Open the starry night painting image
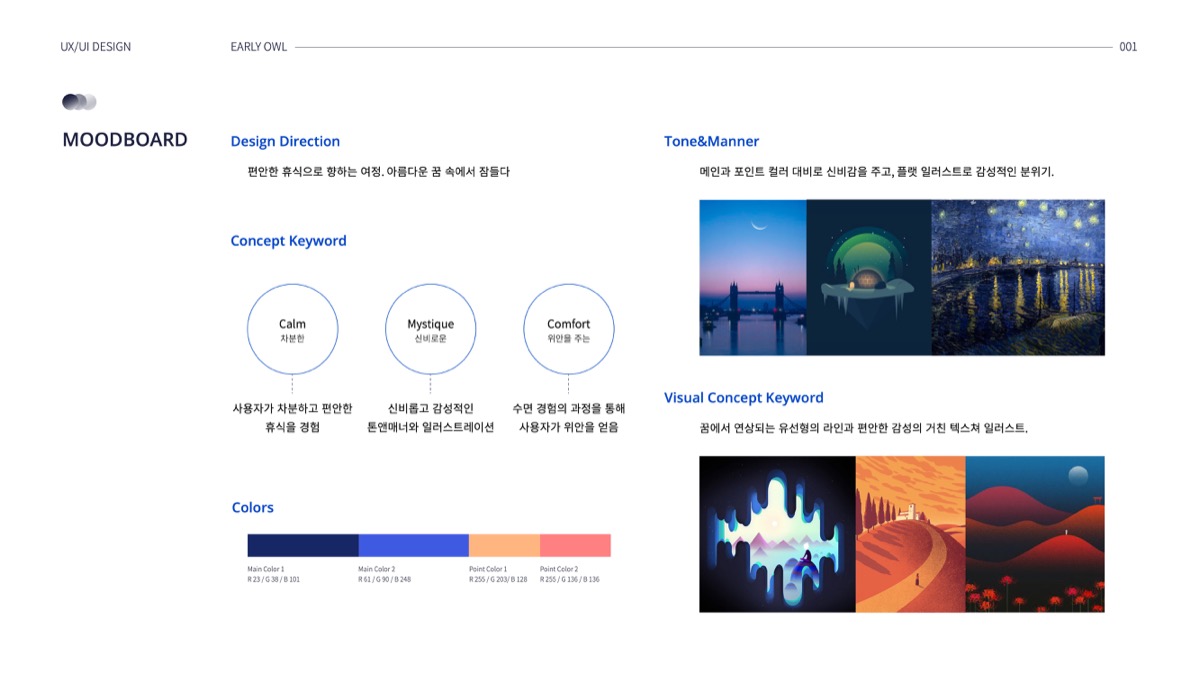The height and width of the screenshot is (675, 1200). (x=1018, y=277)
